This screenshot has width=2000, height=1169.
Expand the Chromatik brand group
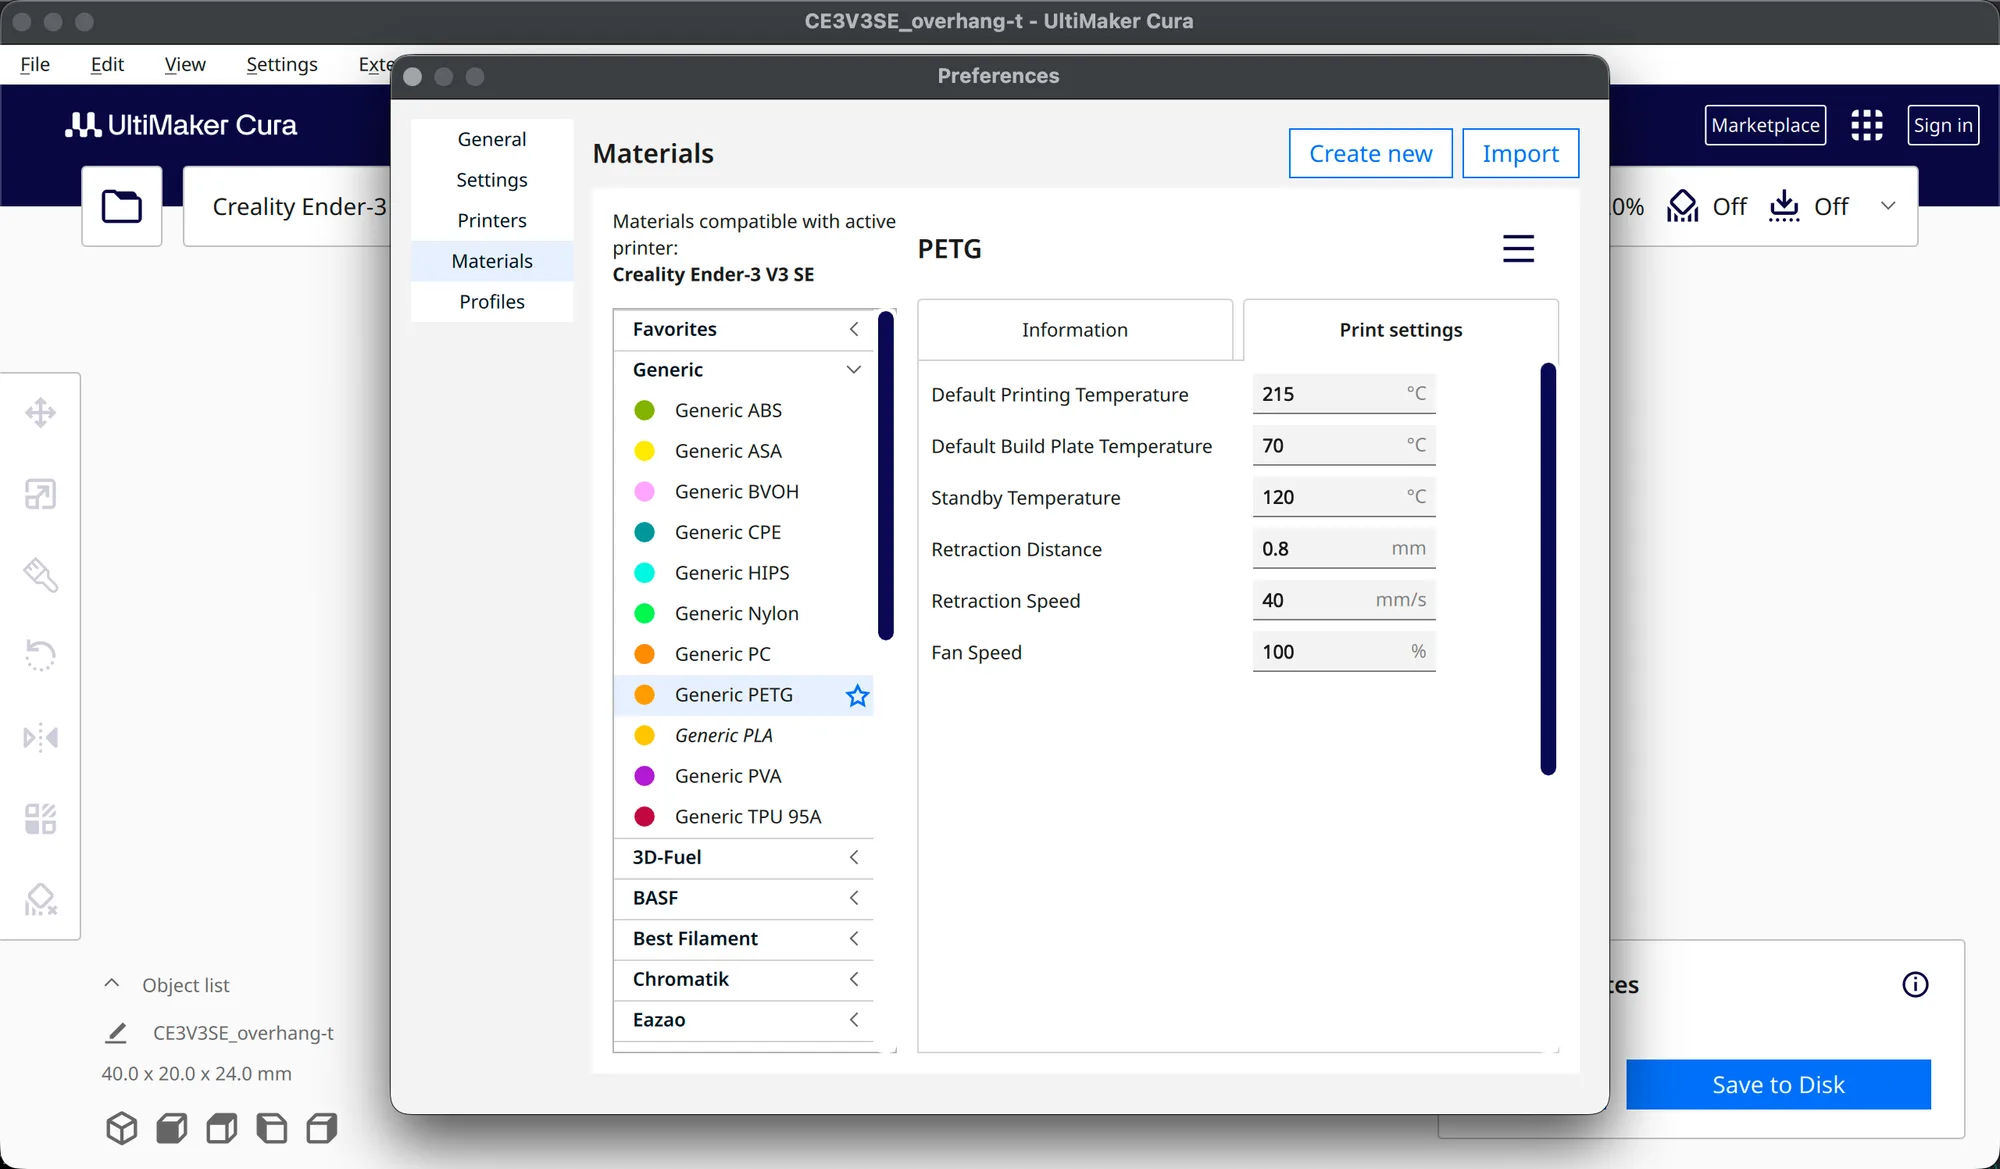(x=743, y=979)
